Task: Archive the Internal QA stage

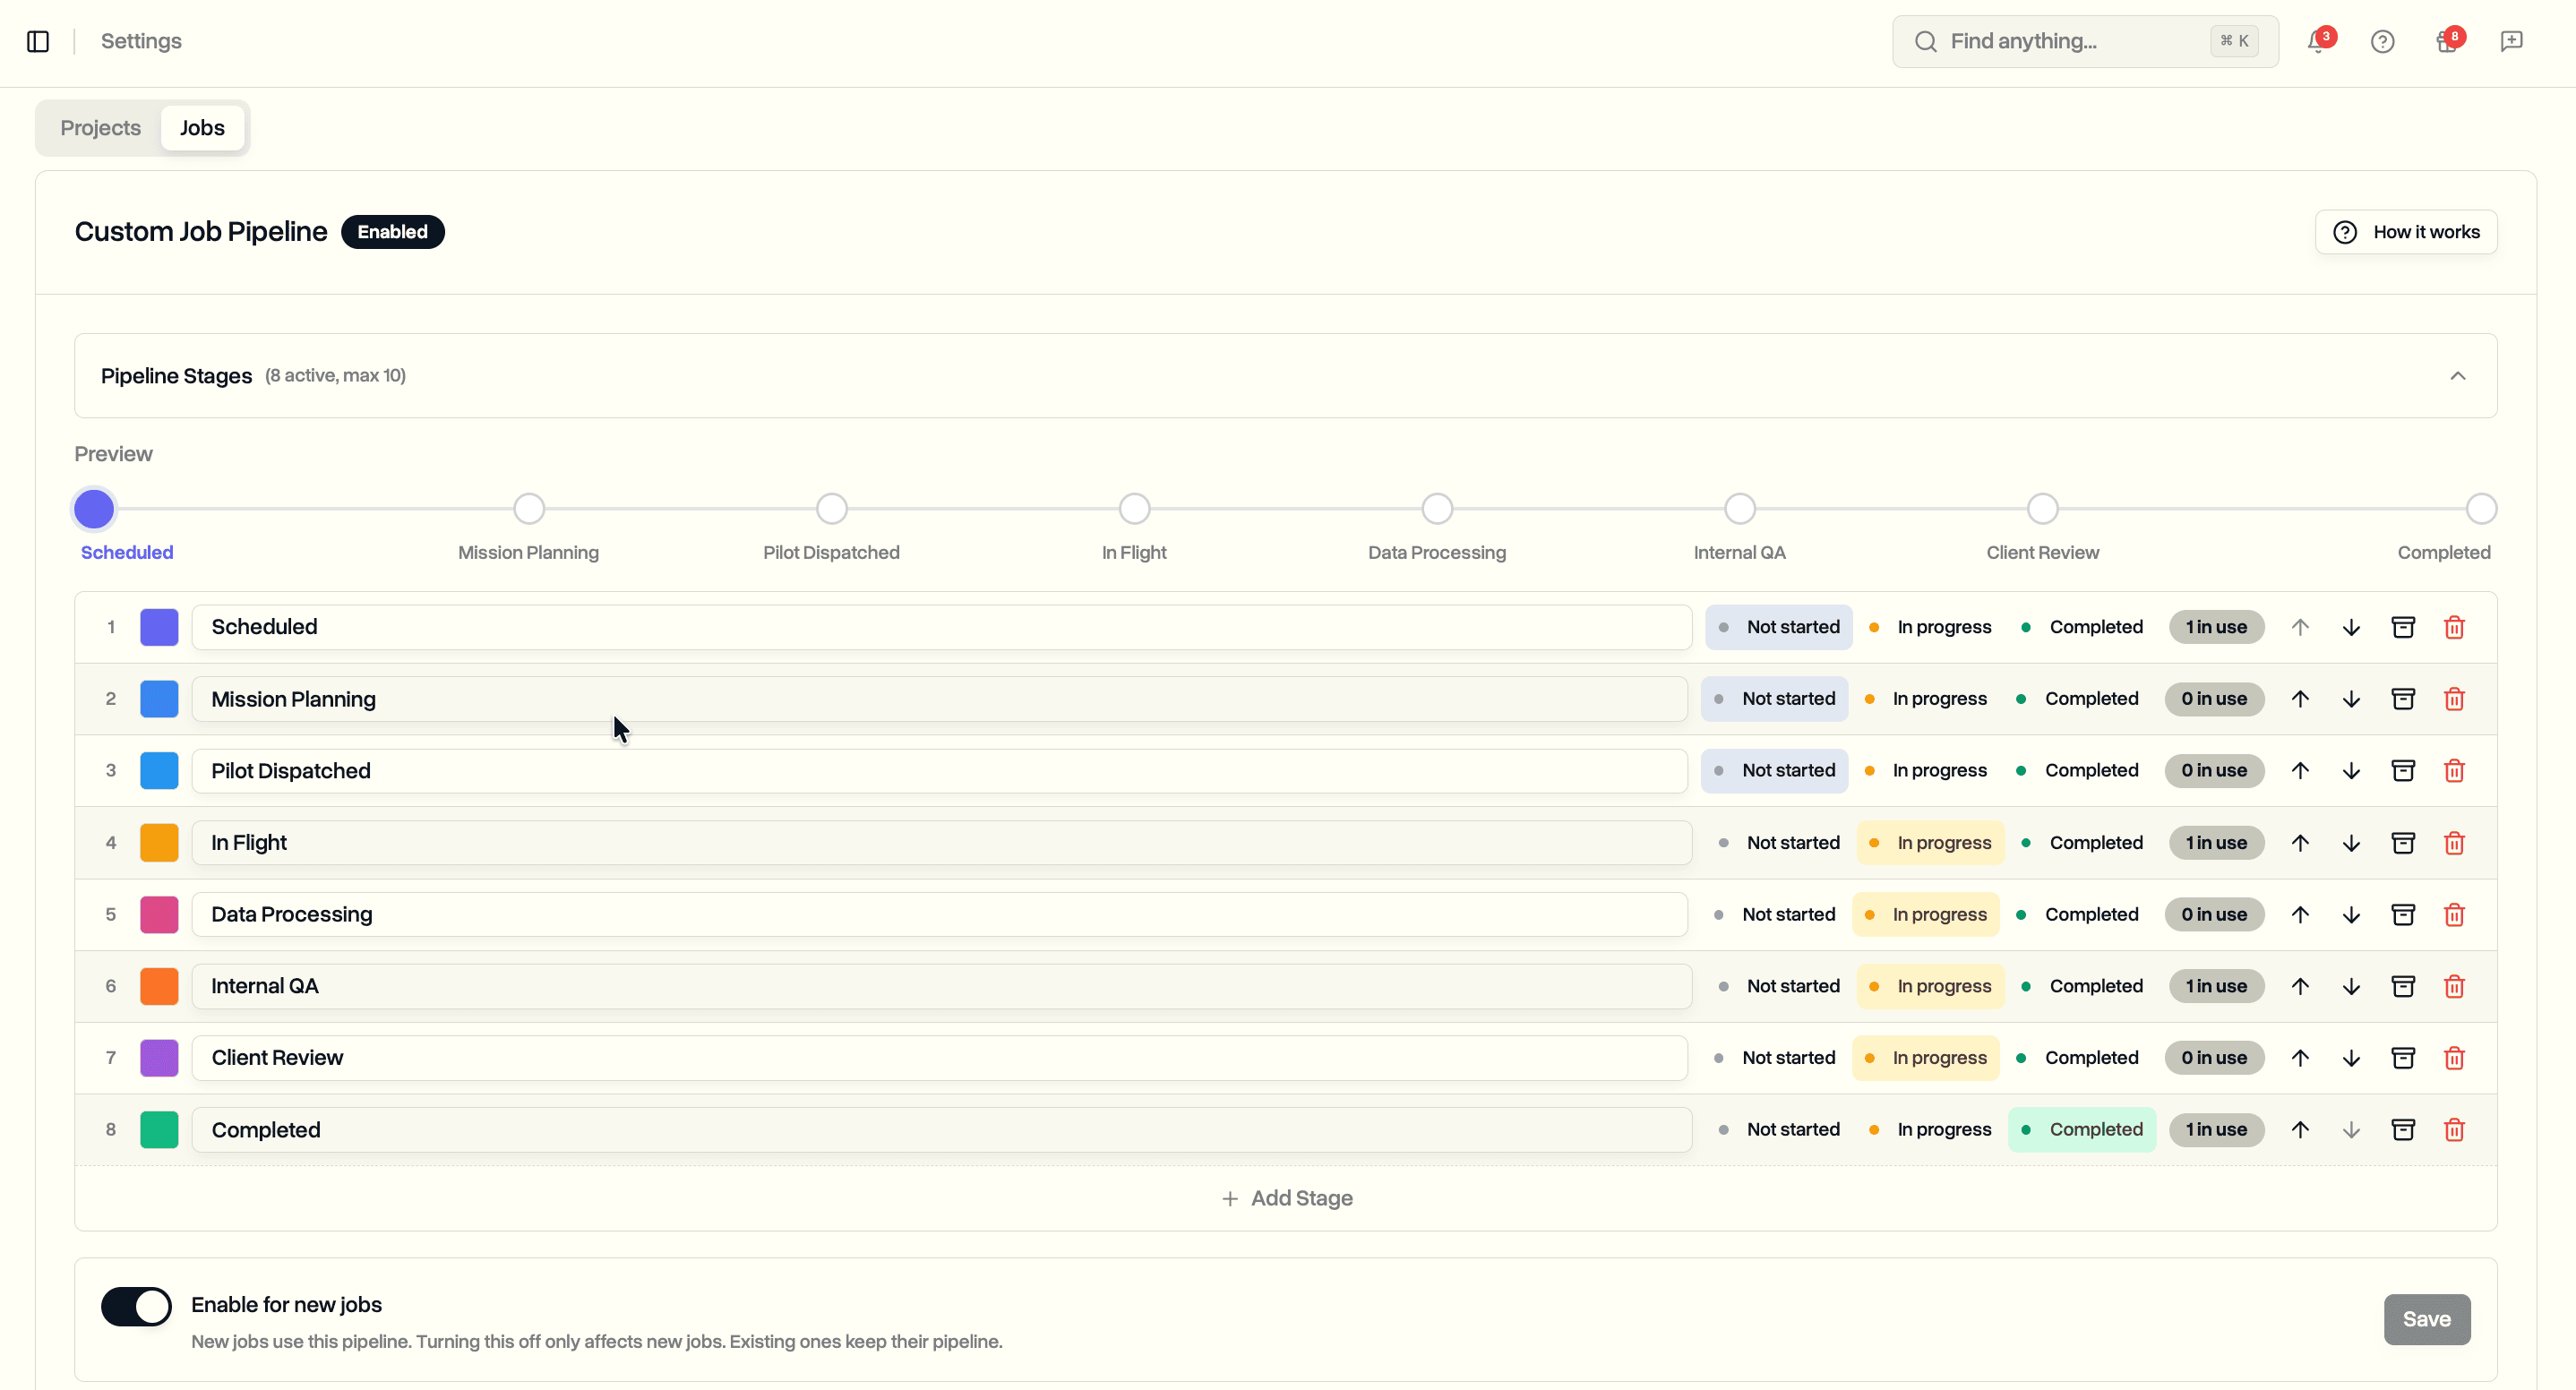Action: 2403,985
